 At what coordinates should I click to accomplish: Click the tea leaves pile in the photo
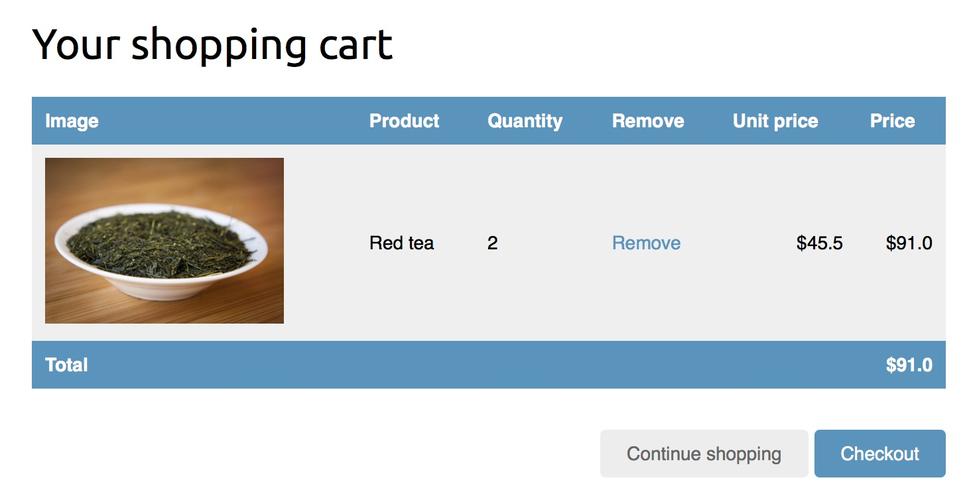pos(160,240)
